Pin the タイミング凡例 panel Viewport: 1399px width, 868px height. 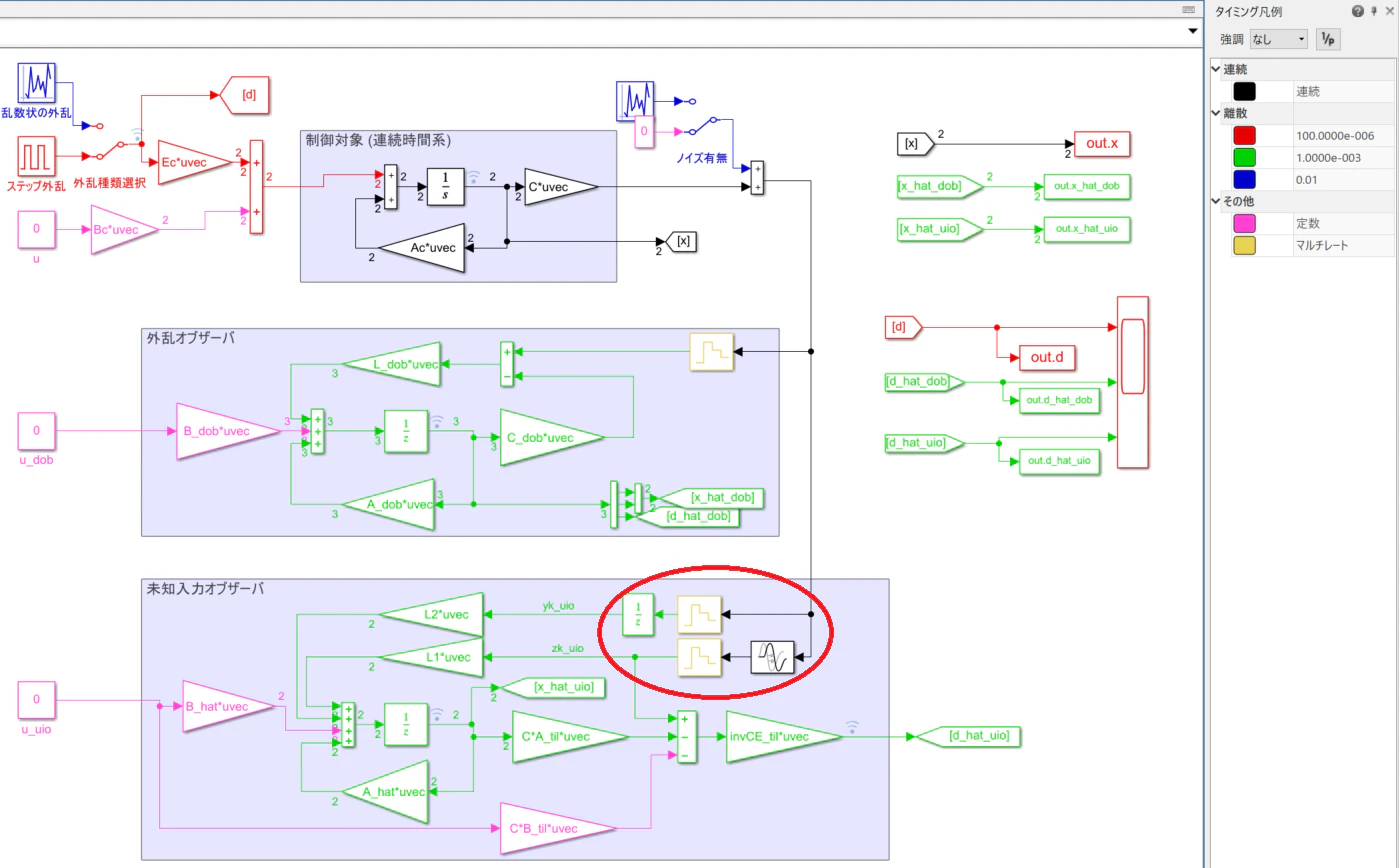1374,11
